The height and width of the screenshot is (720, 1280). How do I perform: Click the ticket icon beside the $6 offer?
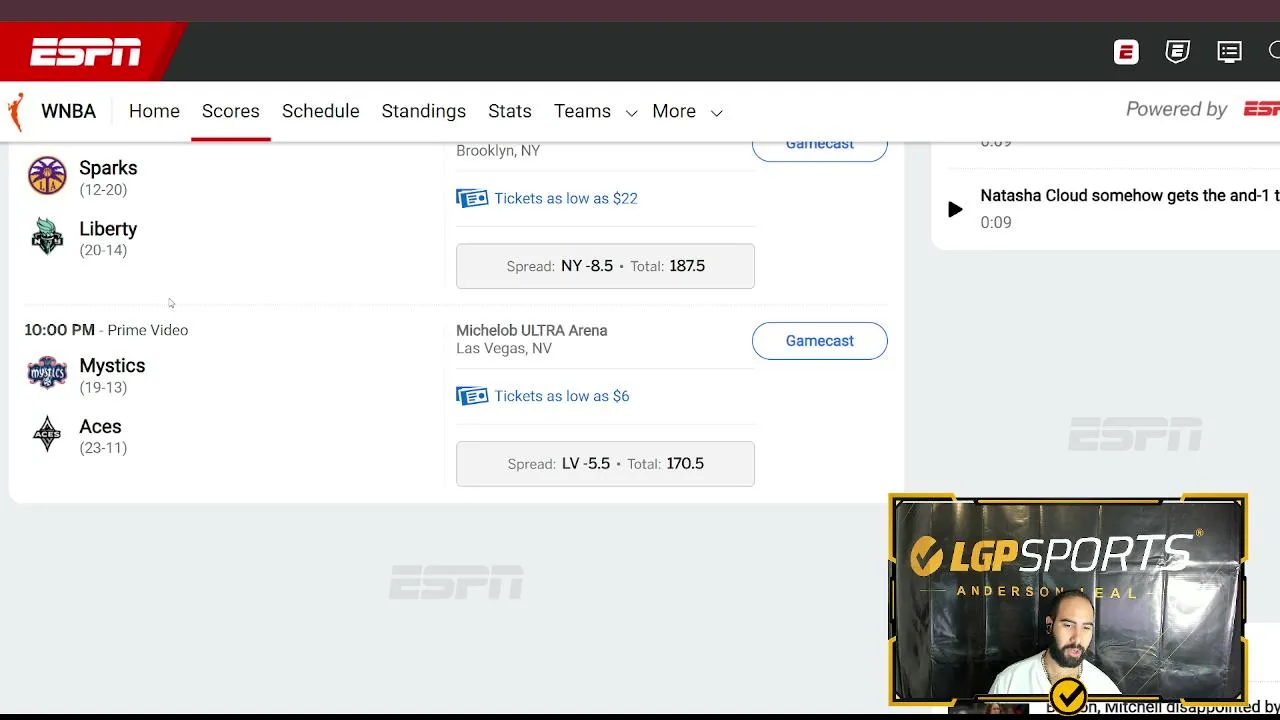point(472,396)
